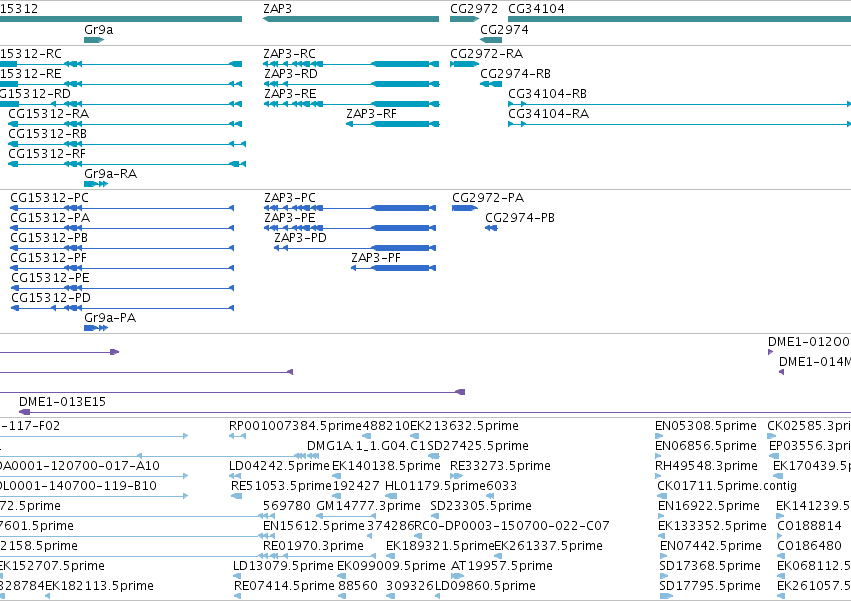Open the LD13079.5prime EST label

(283, 567)
